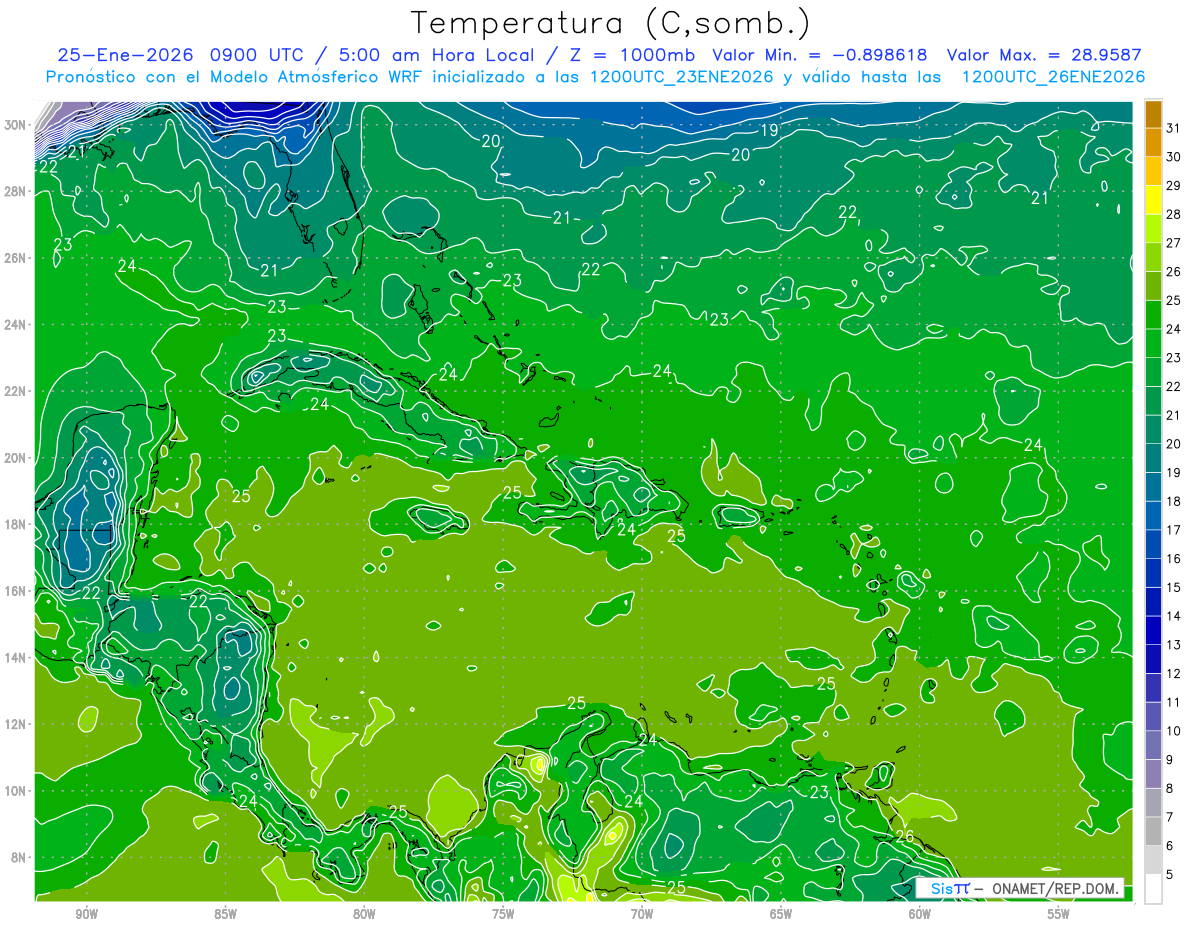Click the "SisTT - ONAMET/REP.DOM." logo box
This screenshot has width=1200, height=927.
(x=1020, y=888)
